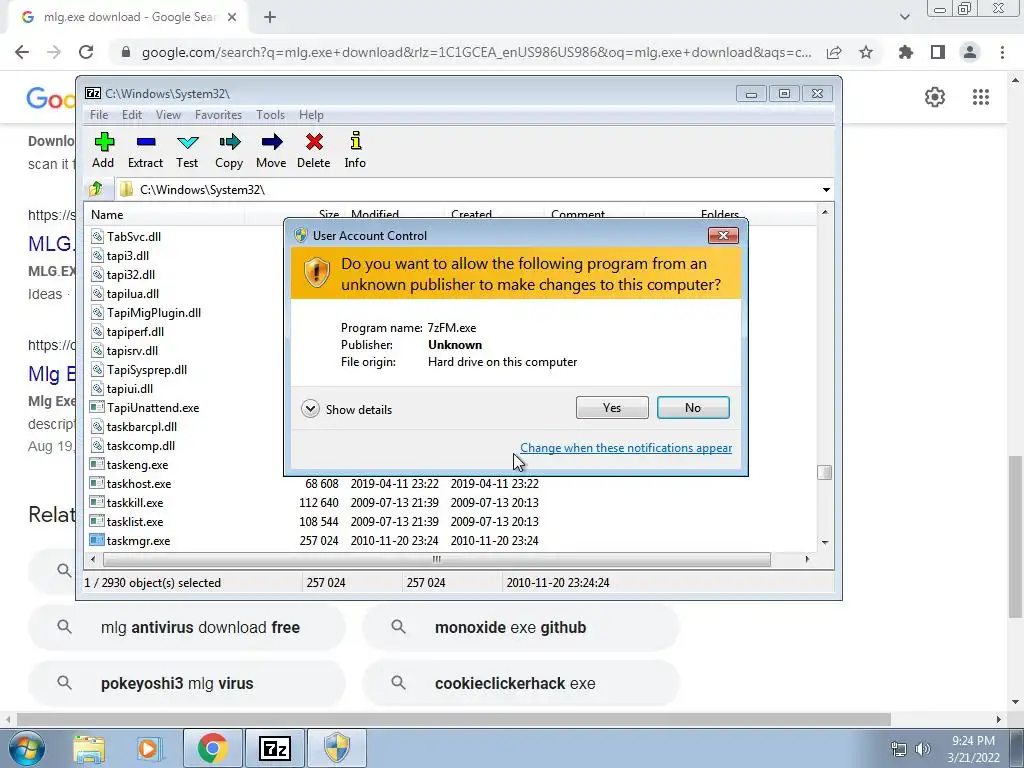Click the scroll-down arrow in 7-Zip file list
This screenshot has width=1024, height=768.
point(825,542)
